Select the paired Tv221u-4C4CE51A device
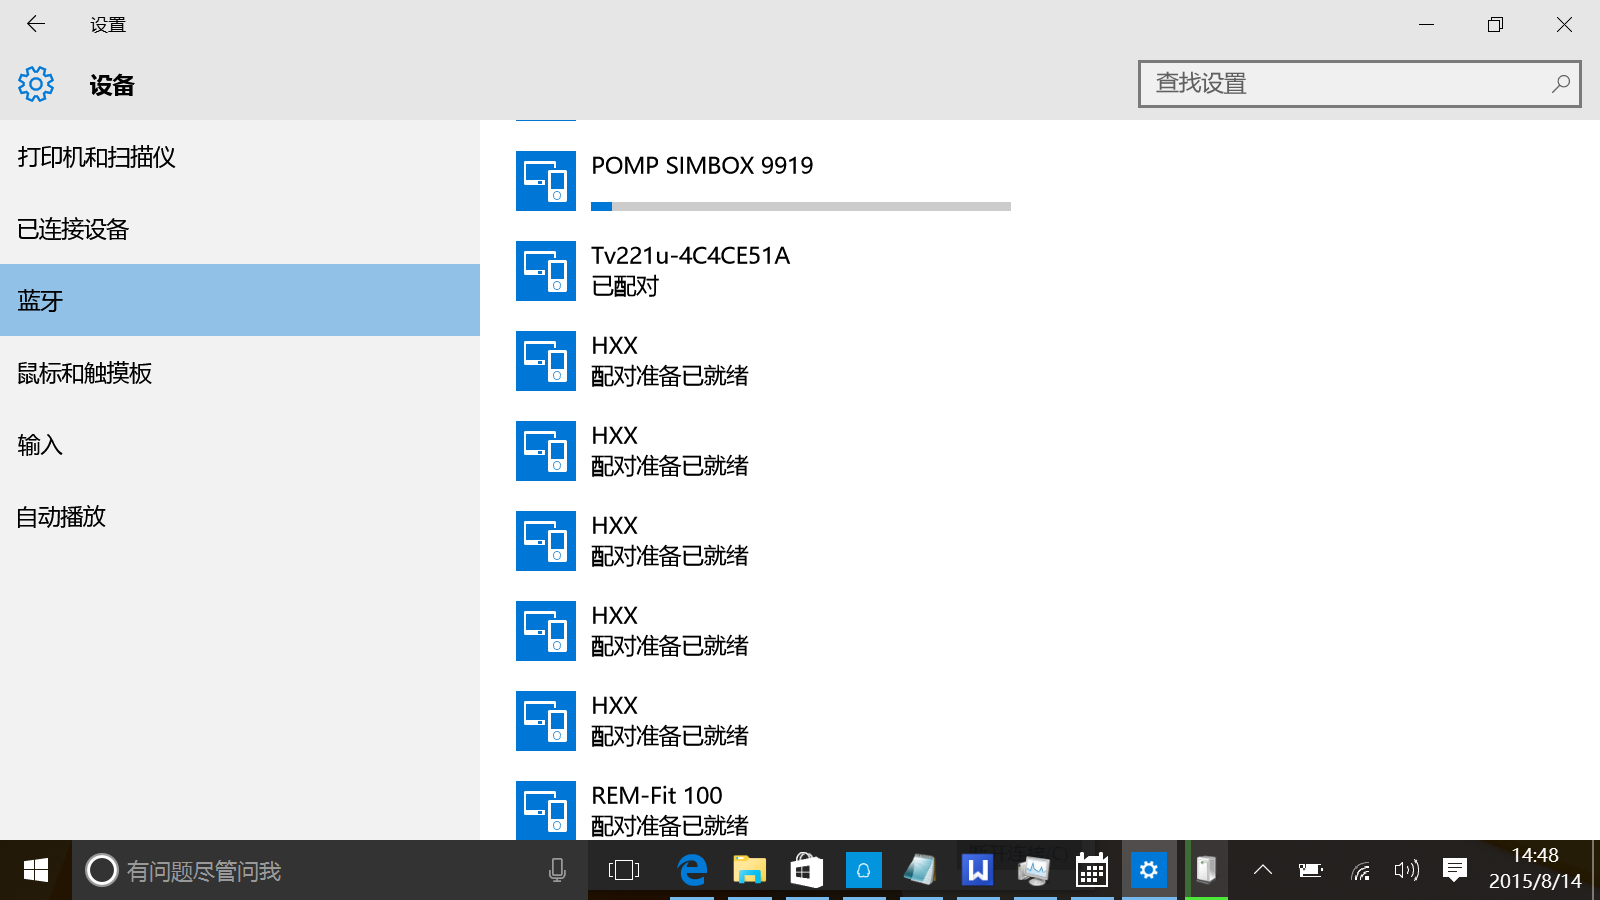Viewport: 1600px width, 900px height. (x=690, y=271)
